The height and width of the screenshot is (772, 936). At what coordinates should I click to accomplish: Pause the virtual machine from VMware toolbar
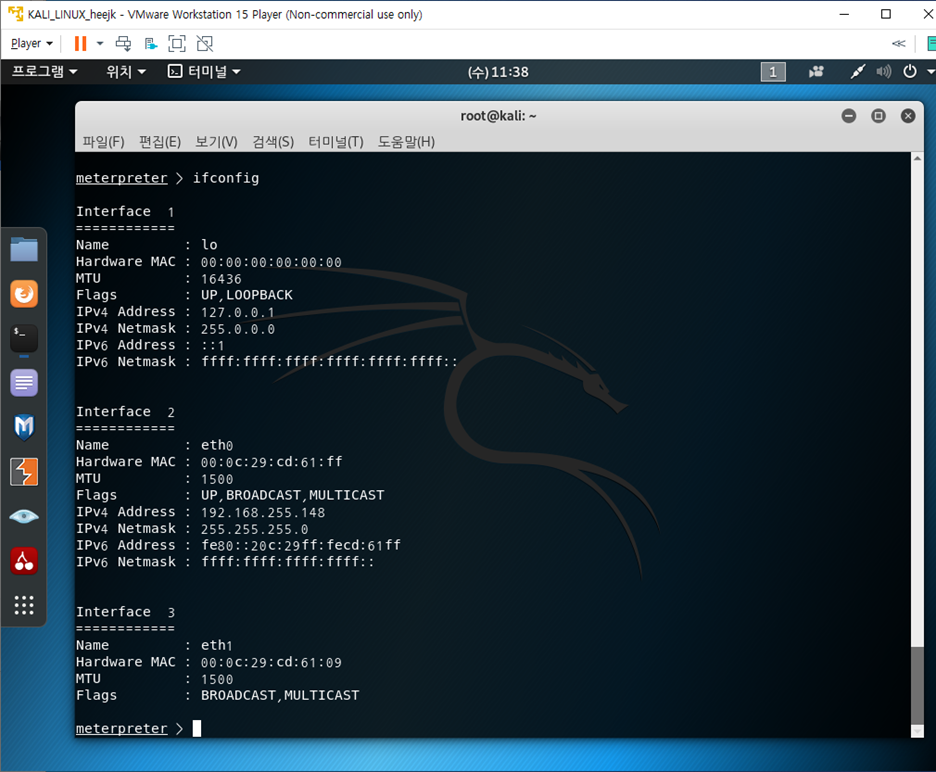[81, 44]
